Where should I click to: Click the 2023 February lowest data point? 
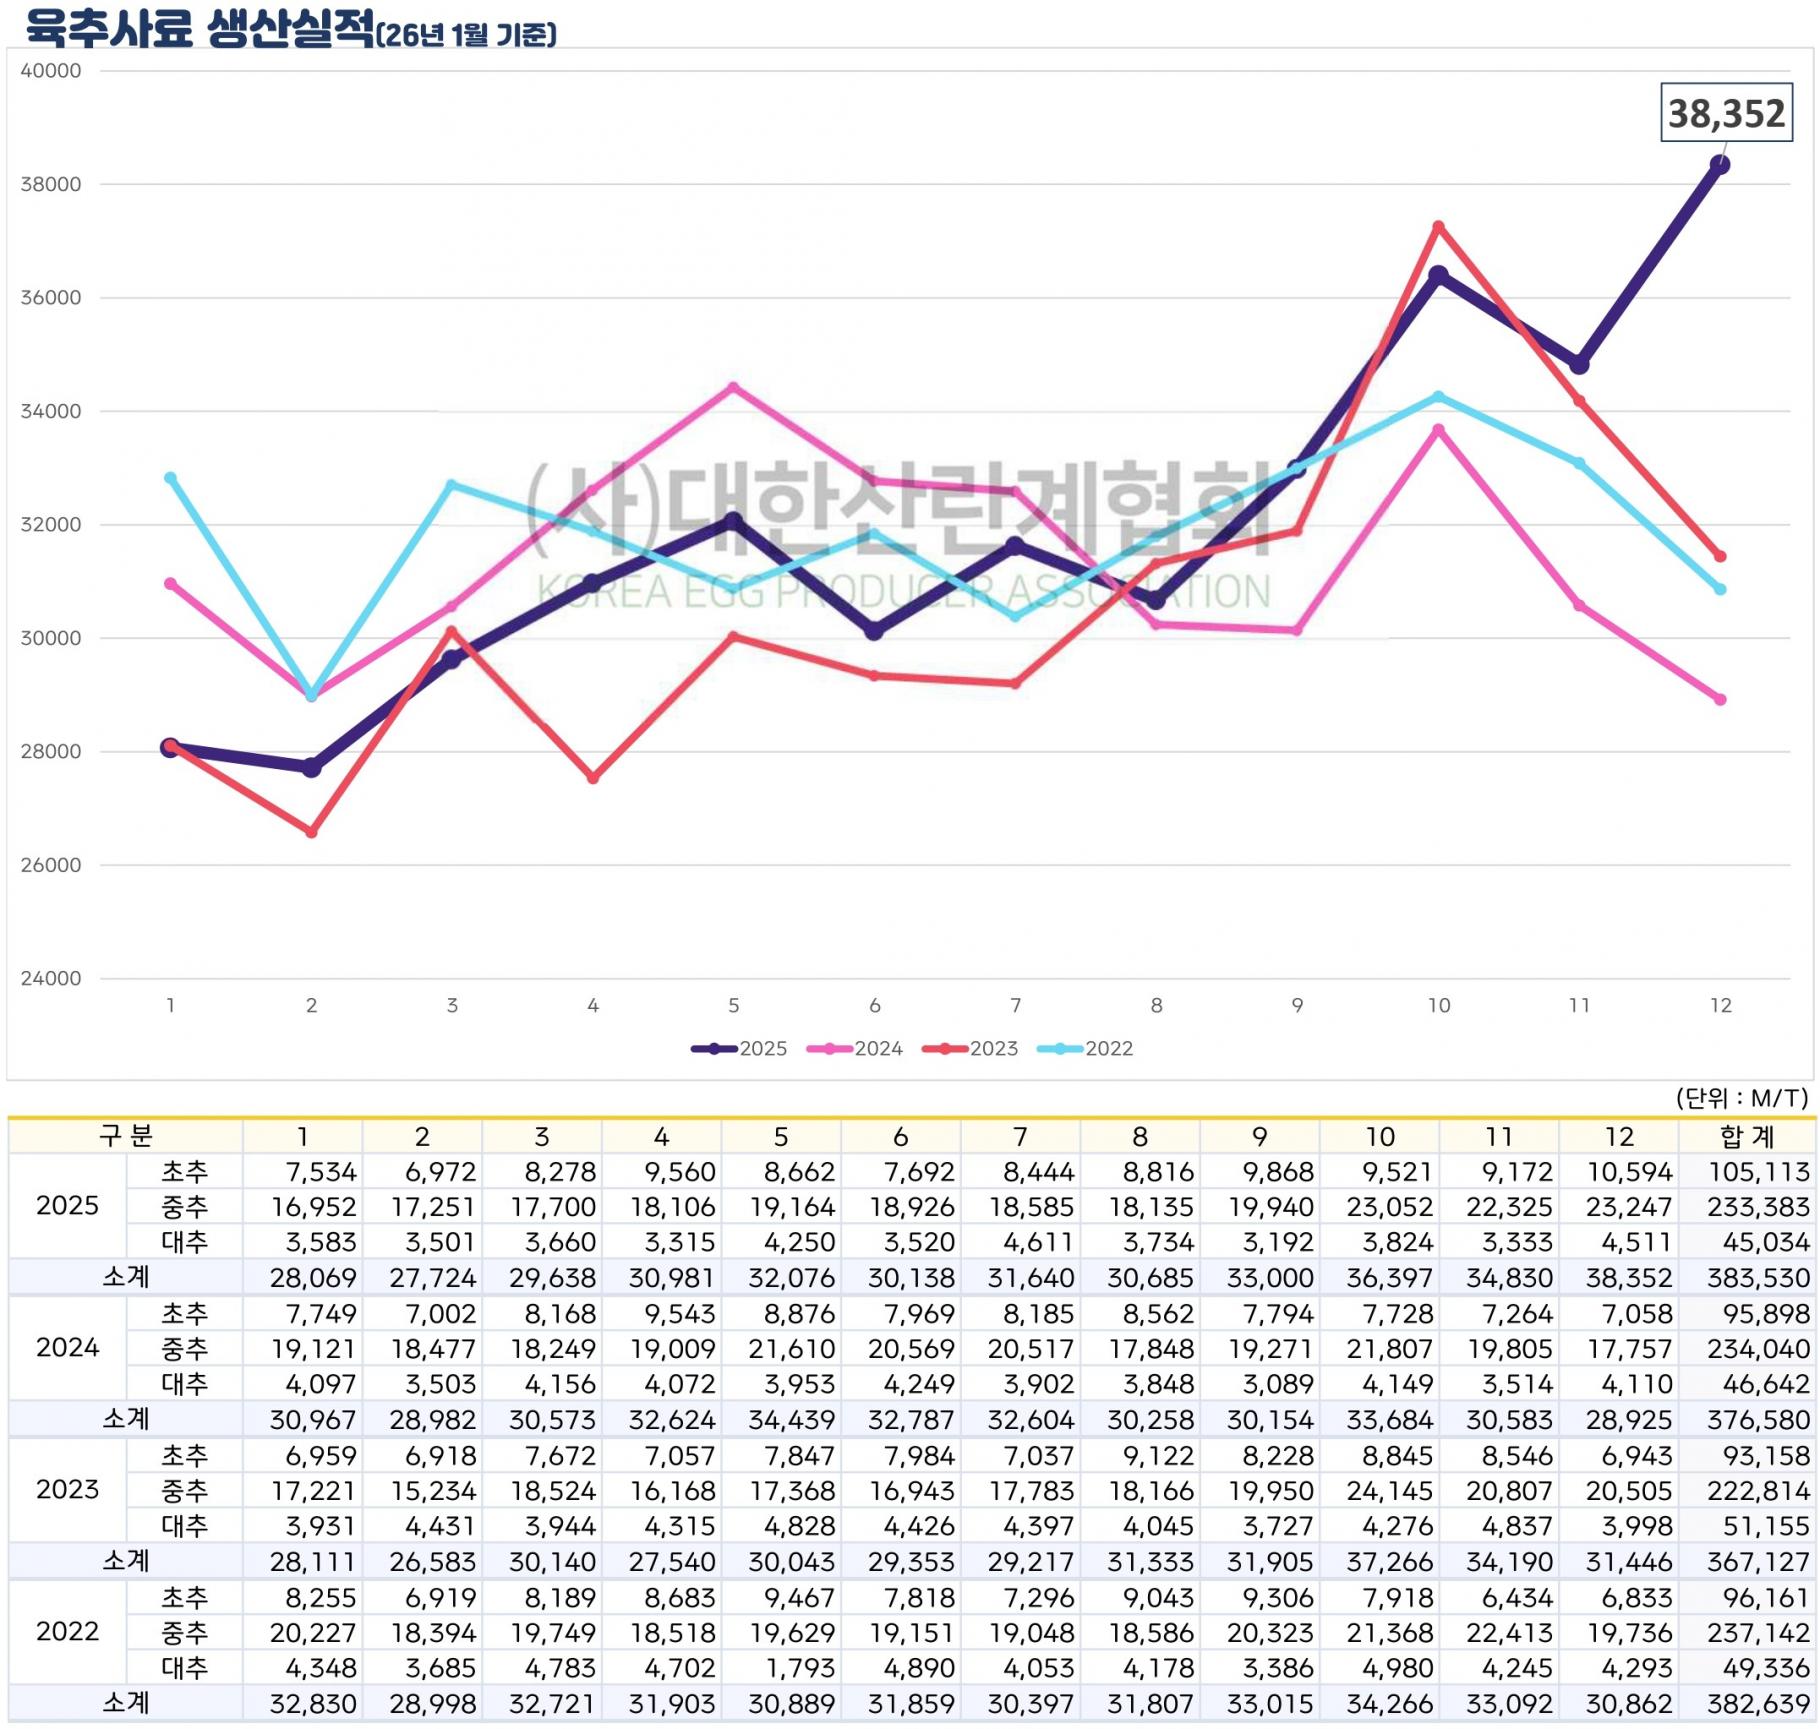click(311, 832)
